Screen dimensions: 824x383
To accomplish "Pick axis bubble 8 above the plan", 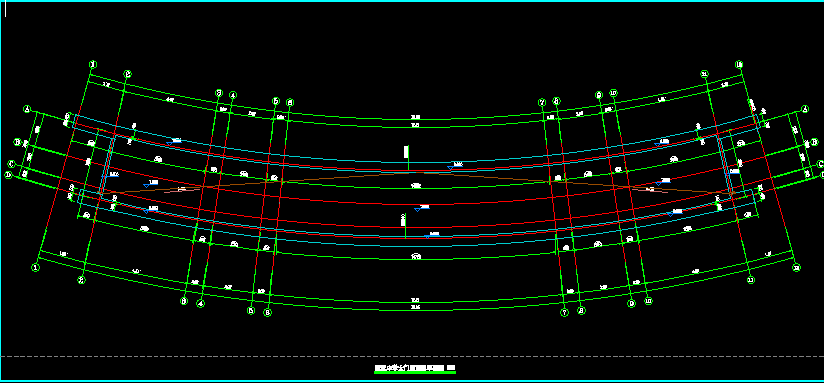I will tap(557, 101).
